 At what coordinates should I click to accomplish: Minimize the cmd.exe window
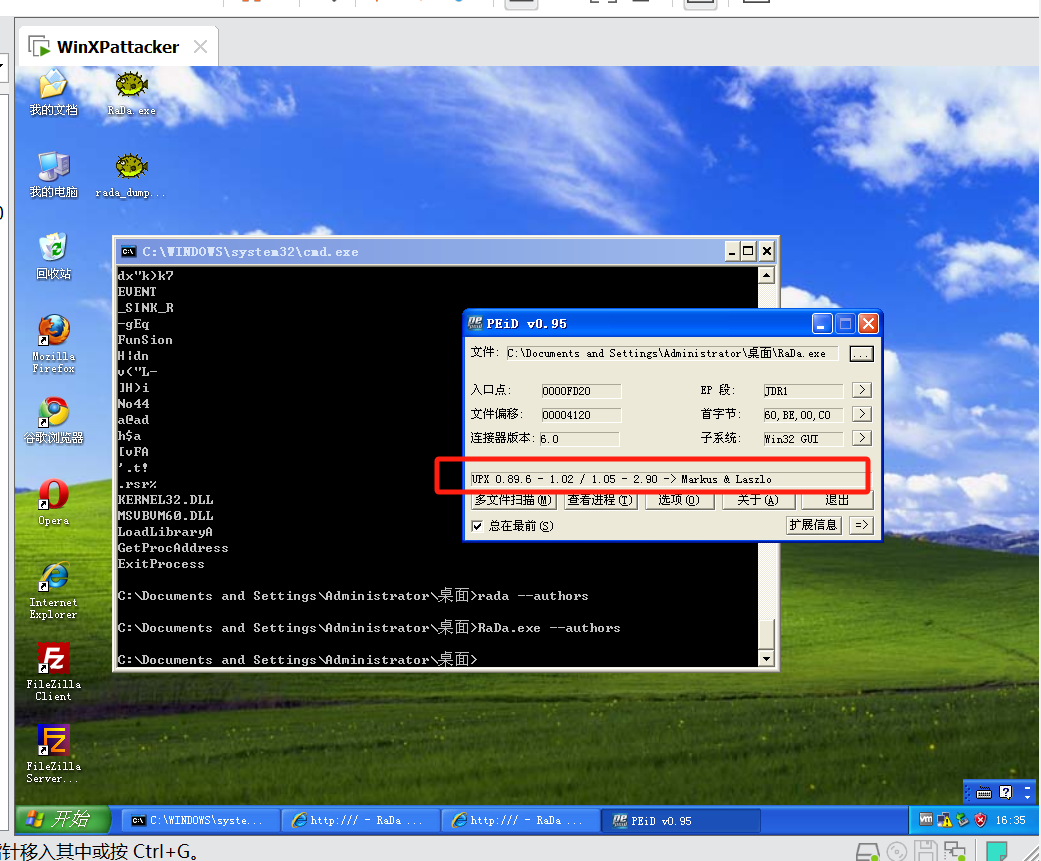(732, 251)
